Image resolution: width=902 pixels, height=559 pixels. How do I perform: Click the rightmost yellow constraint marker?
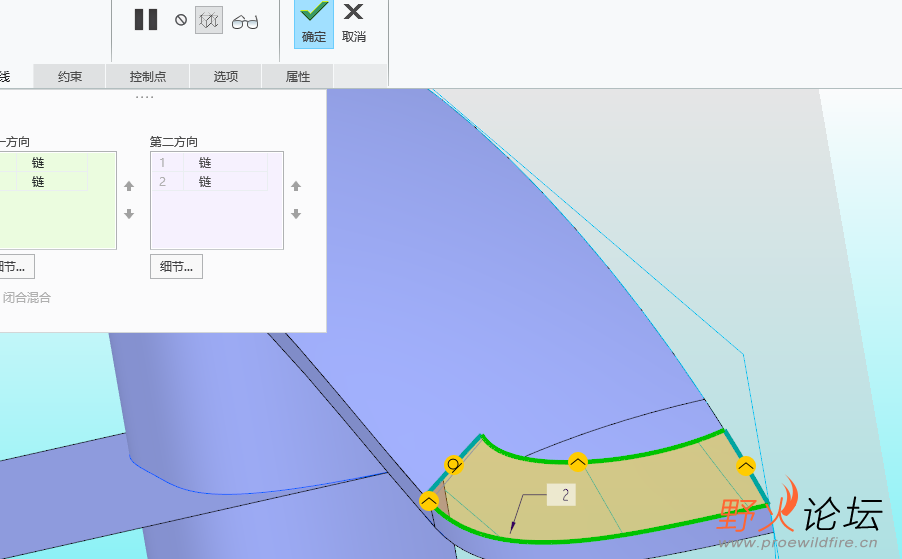coord(746,466)
